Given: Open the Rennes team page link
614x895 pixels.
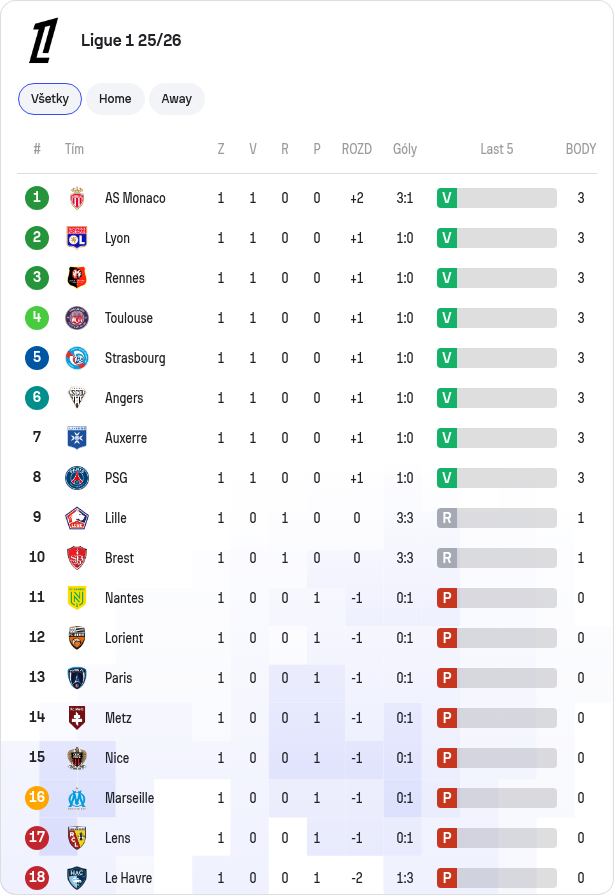Looking at the screenshot, I should pyautogui.click(x=124, y=278).
